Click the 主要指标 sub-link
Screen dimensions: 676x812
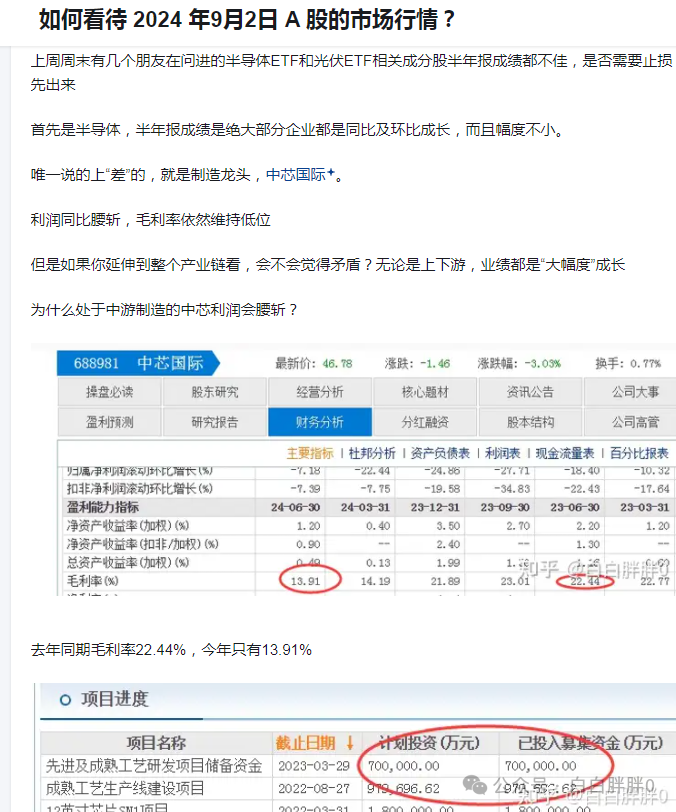click(x=310, y=454)
